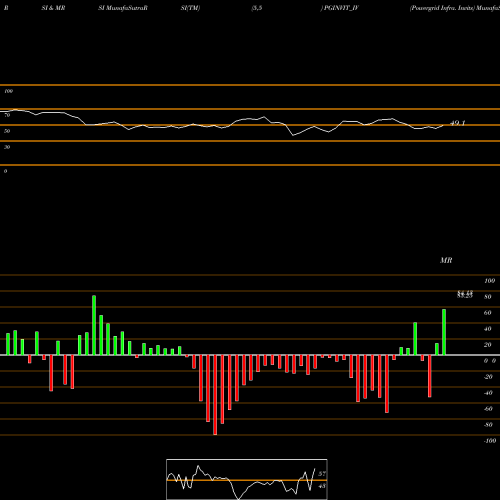Click the 57 value in mini chart
This screenshot has width=500, height=500.
[322, 474]
